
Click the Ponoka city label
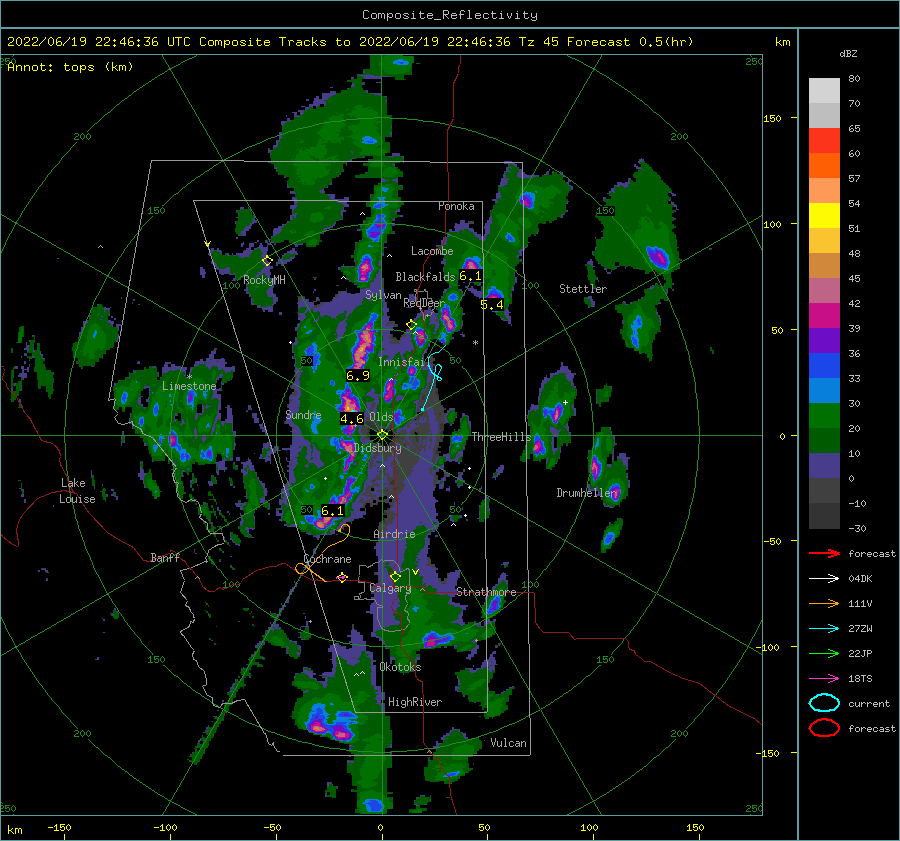pyautogui.click(x=456, y=206)
